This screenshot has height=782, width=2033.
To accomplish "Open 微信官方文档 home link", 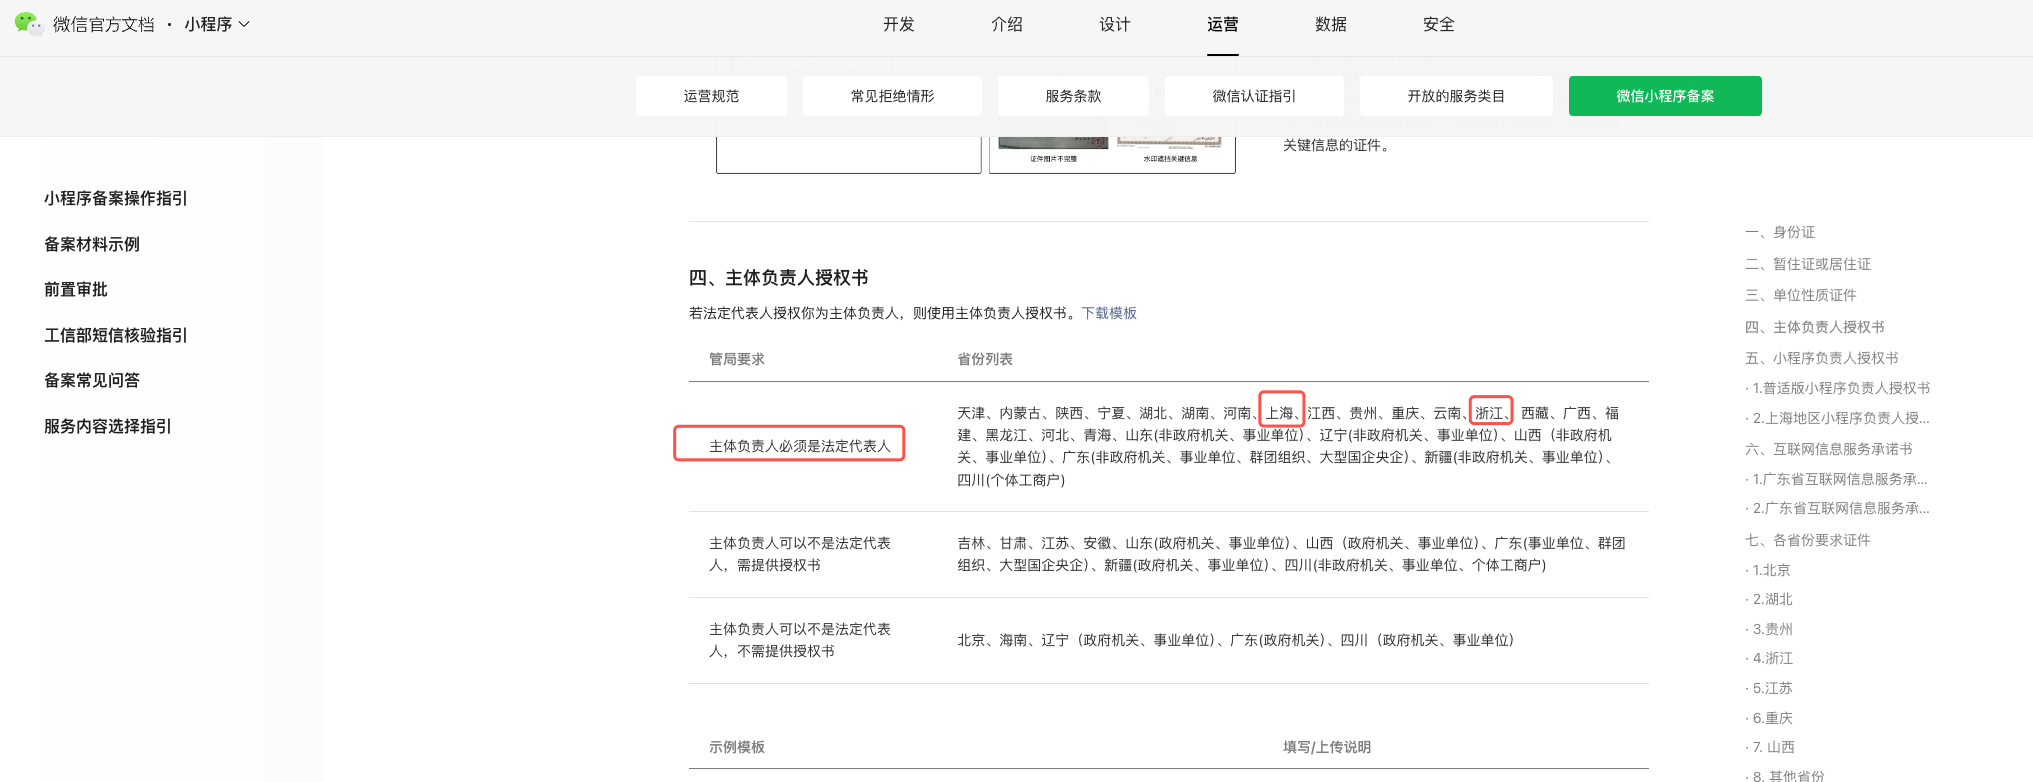I will [104, 24].
